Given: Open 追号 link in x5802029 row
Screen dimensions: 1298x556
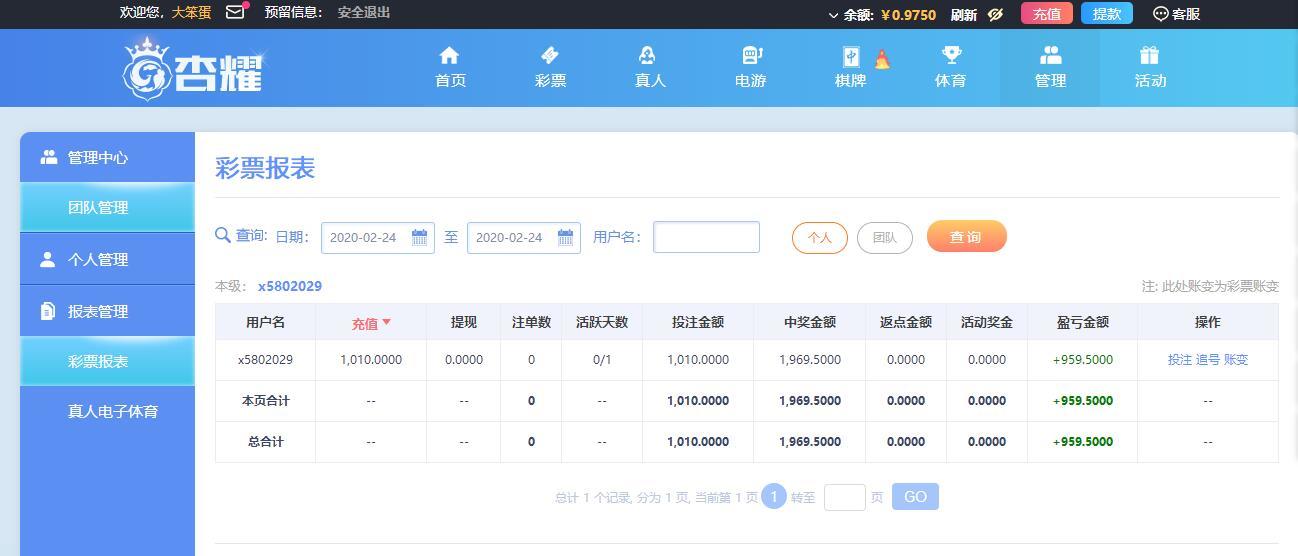Looking at the screenshot, I should point(1208,359).
